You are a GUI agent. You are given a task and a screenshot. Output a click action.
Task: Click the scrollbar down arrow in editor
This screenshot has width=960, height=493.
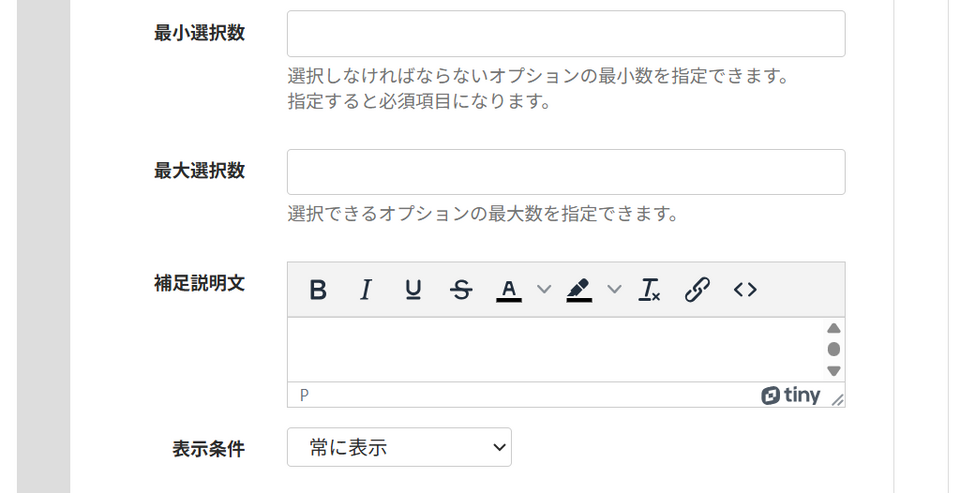point(834,371)
